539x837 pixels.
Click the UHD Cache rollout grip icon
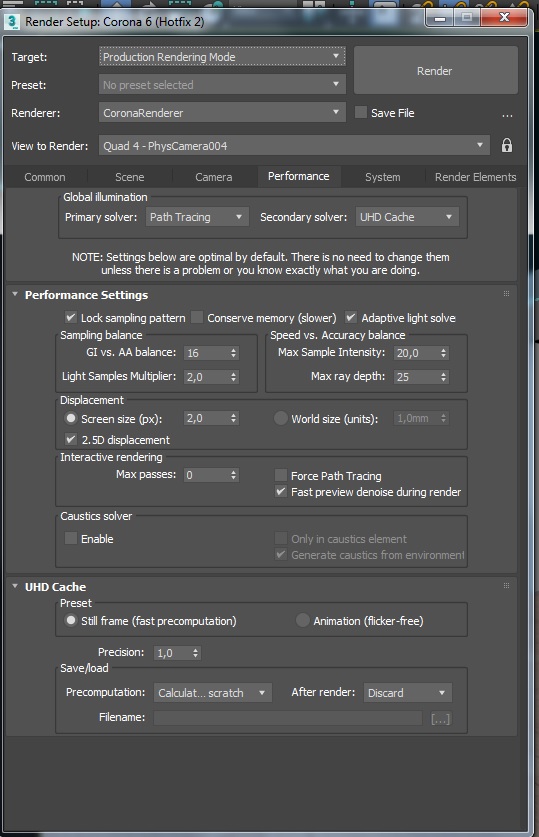(506, 586)
